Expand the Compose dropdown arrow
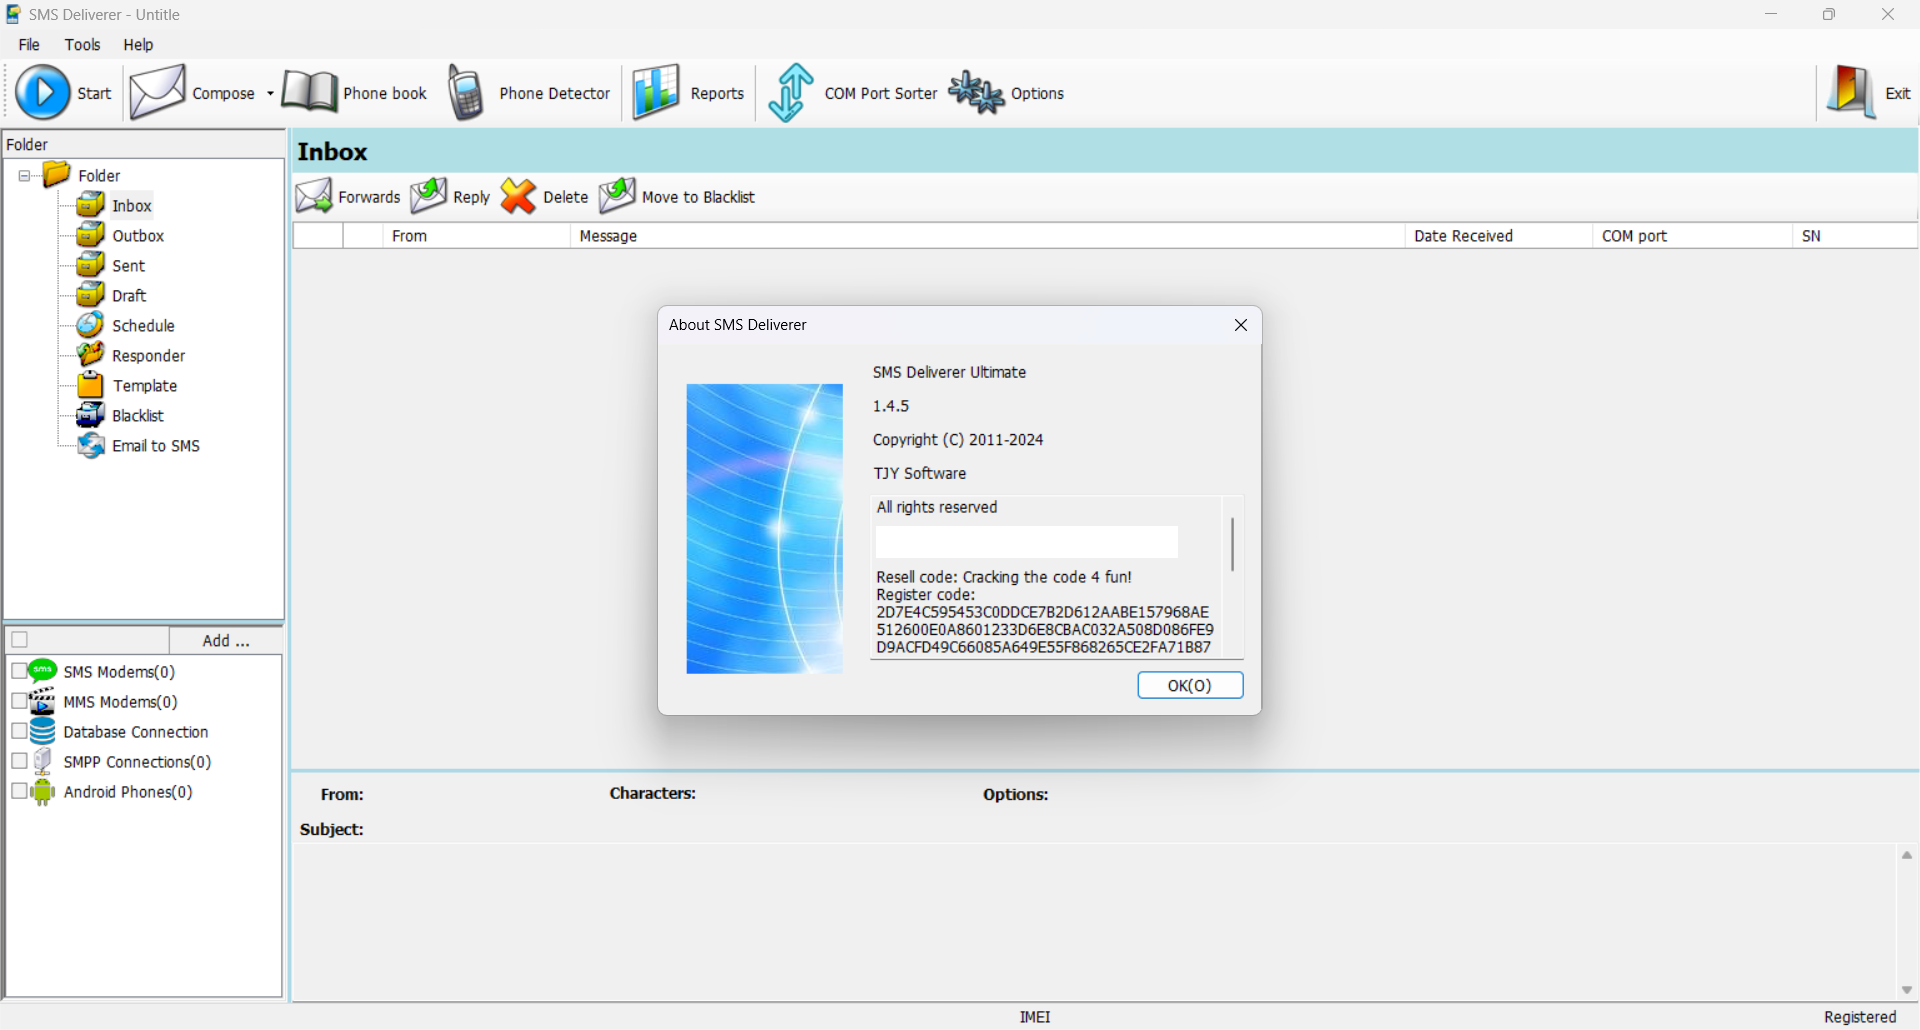Image resolution: width=1920 pixels, height=1030 pixels. [270, 93]
